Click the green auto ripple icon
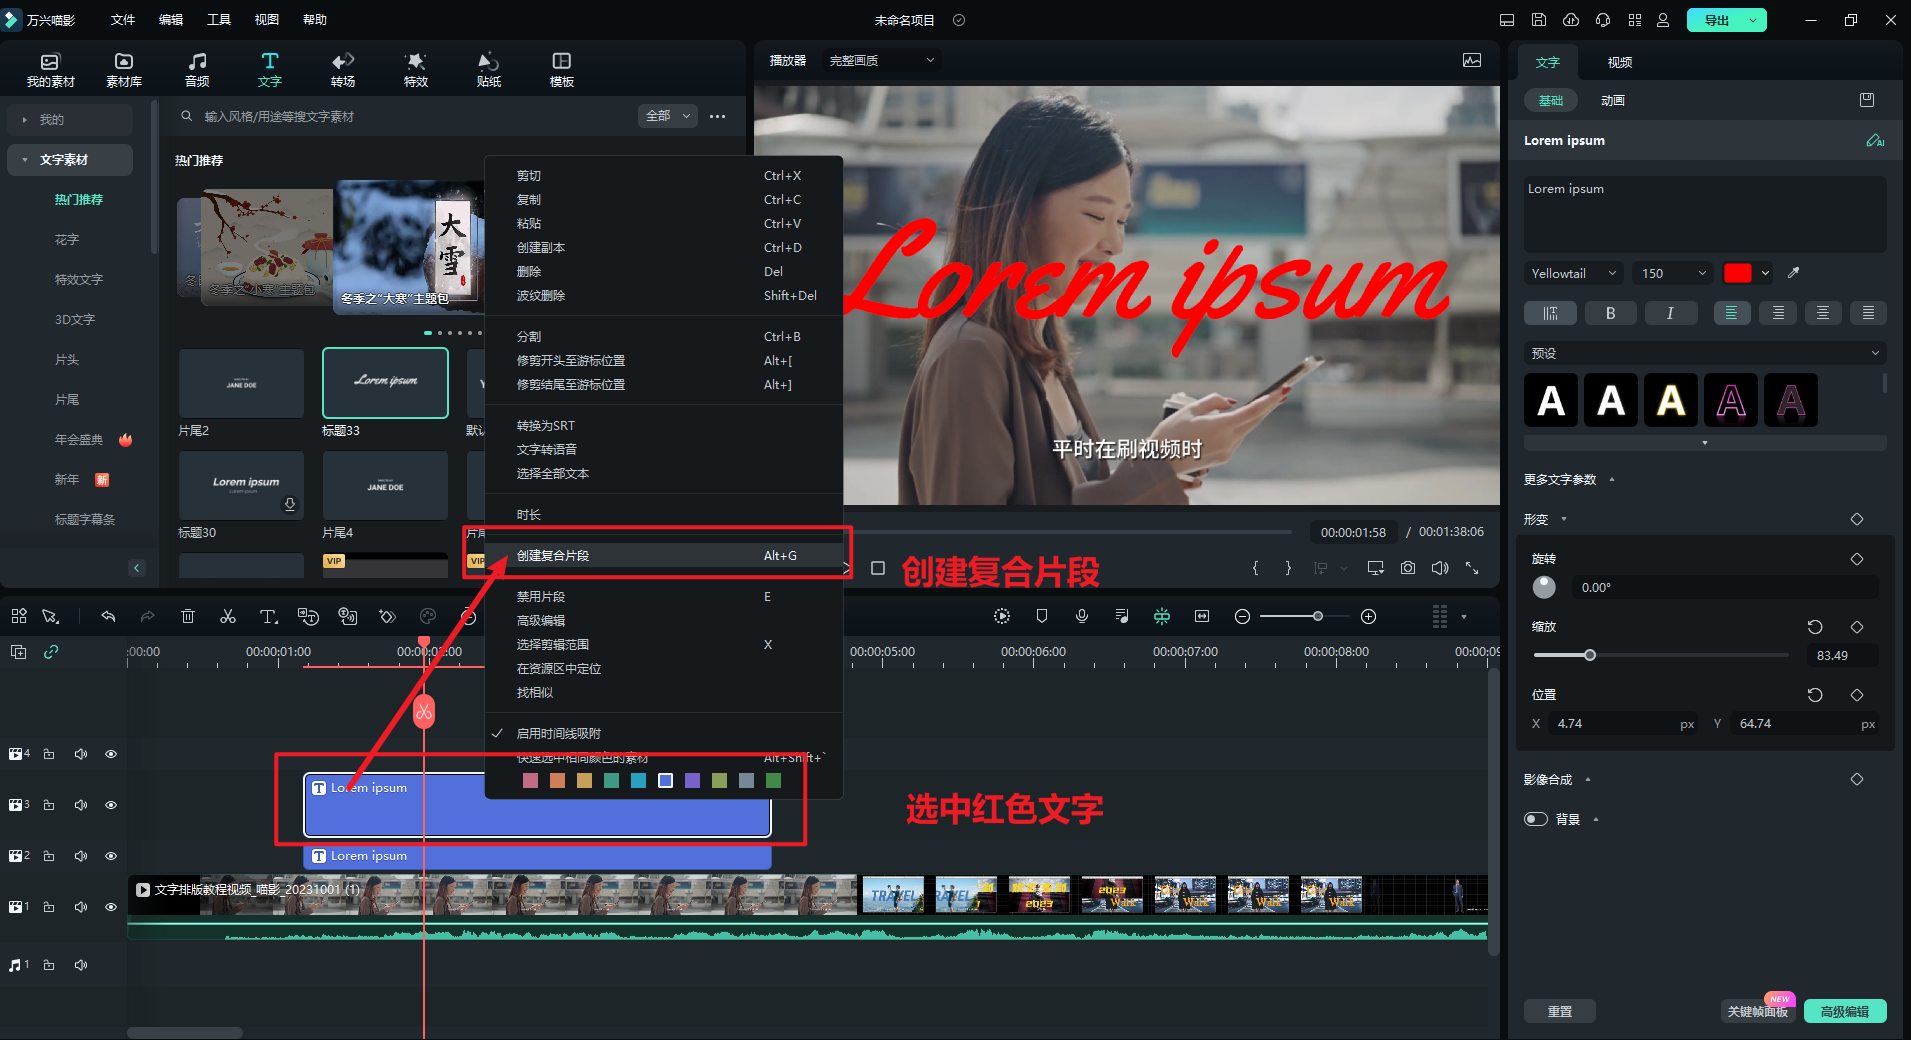The image size is (1911, 1040). pyautogui.click(x=1162, y=617)
